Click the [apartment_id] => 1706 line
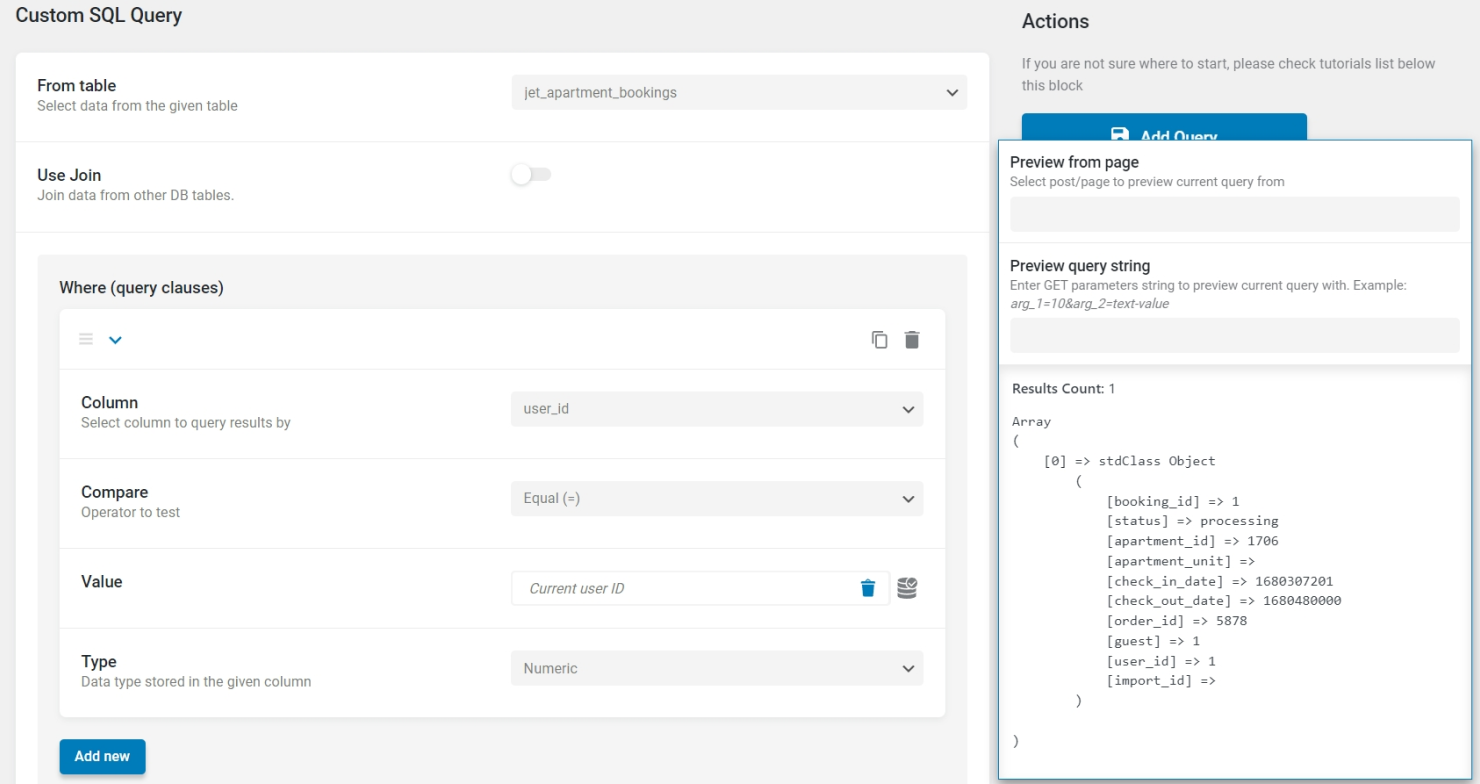 (x=1192, y=541)
